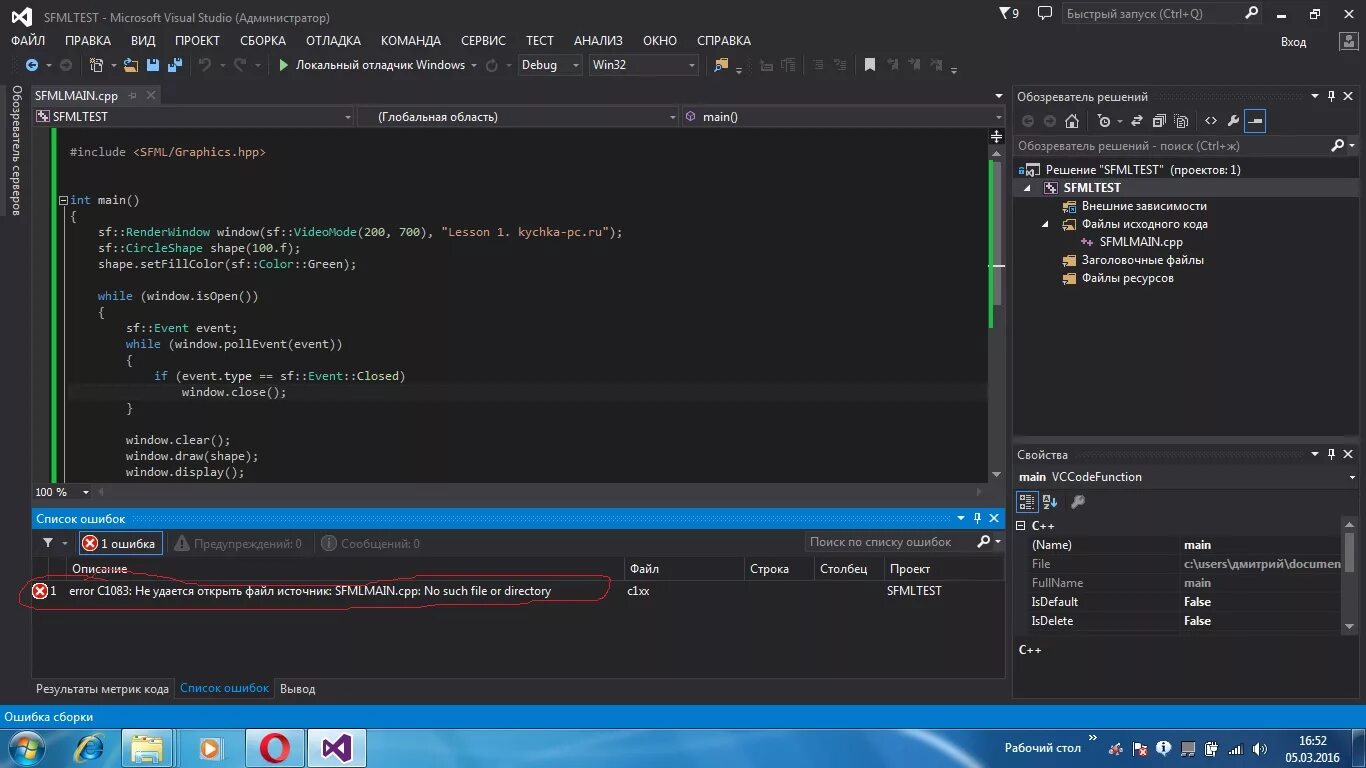Click the Collapse All icon in the solution explorer
The width and height of the screenshot is (1366, 768).
(x=1159, y=121)
